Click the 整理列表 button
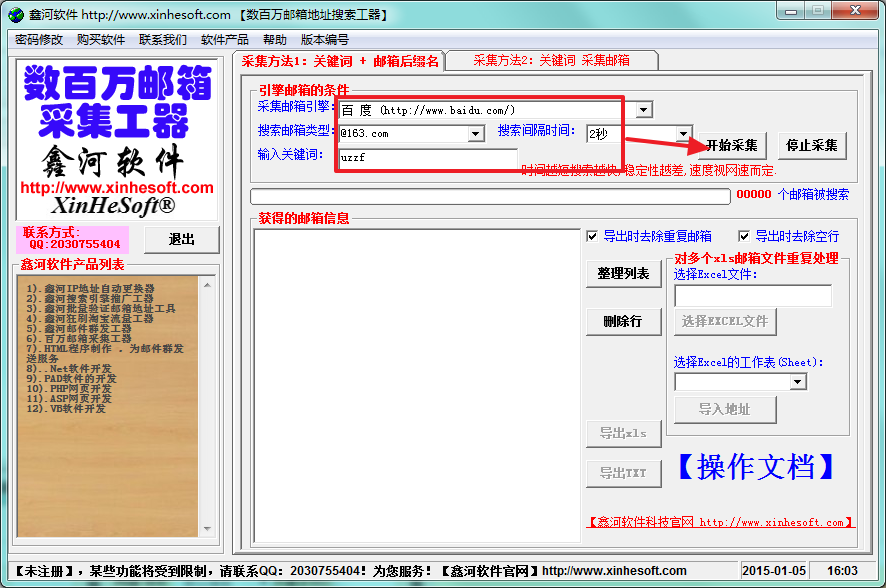Viewport: 886px width, 588px height. pyautogui.click(x=624, y=274)
